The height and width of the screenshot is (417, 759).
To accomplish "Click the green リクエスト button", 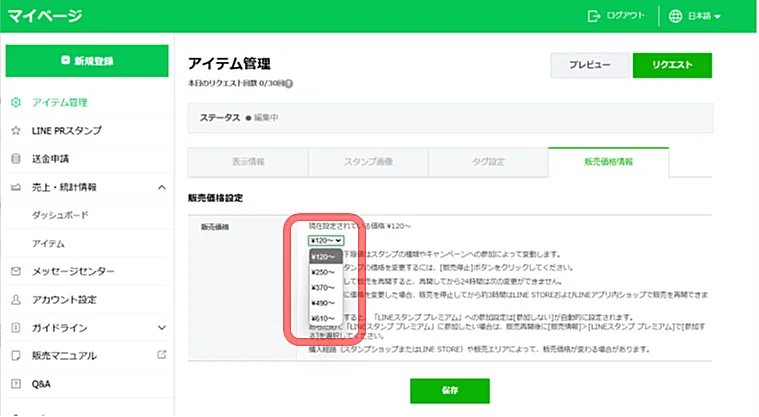I will (x=672, y=65).
